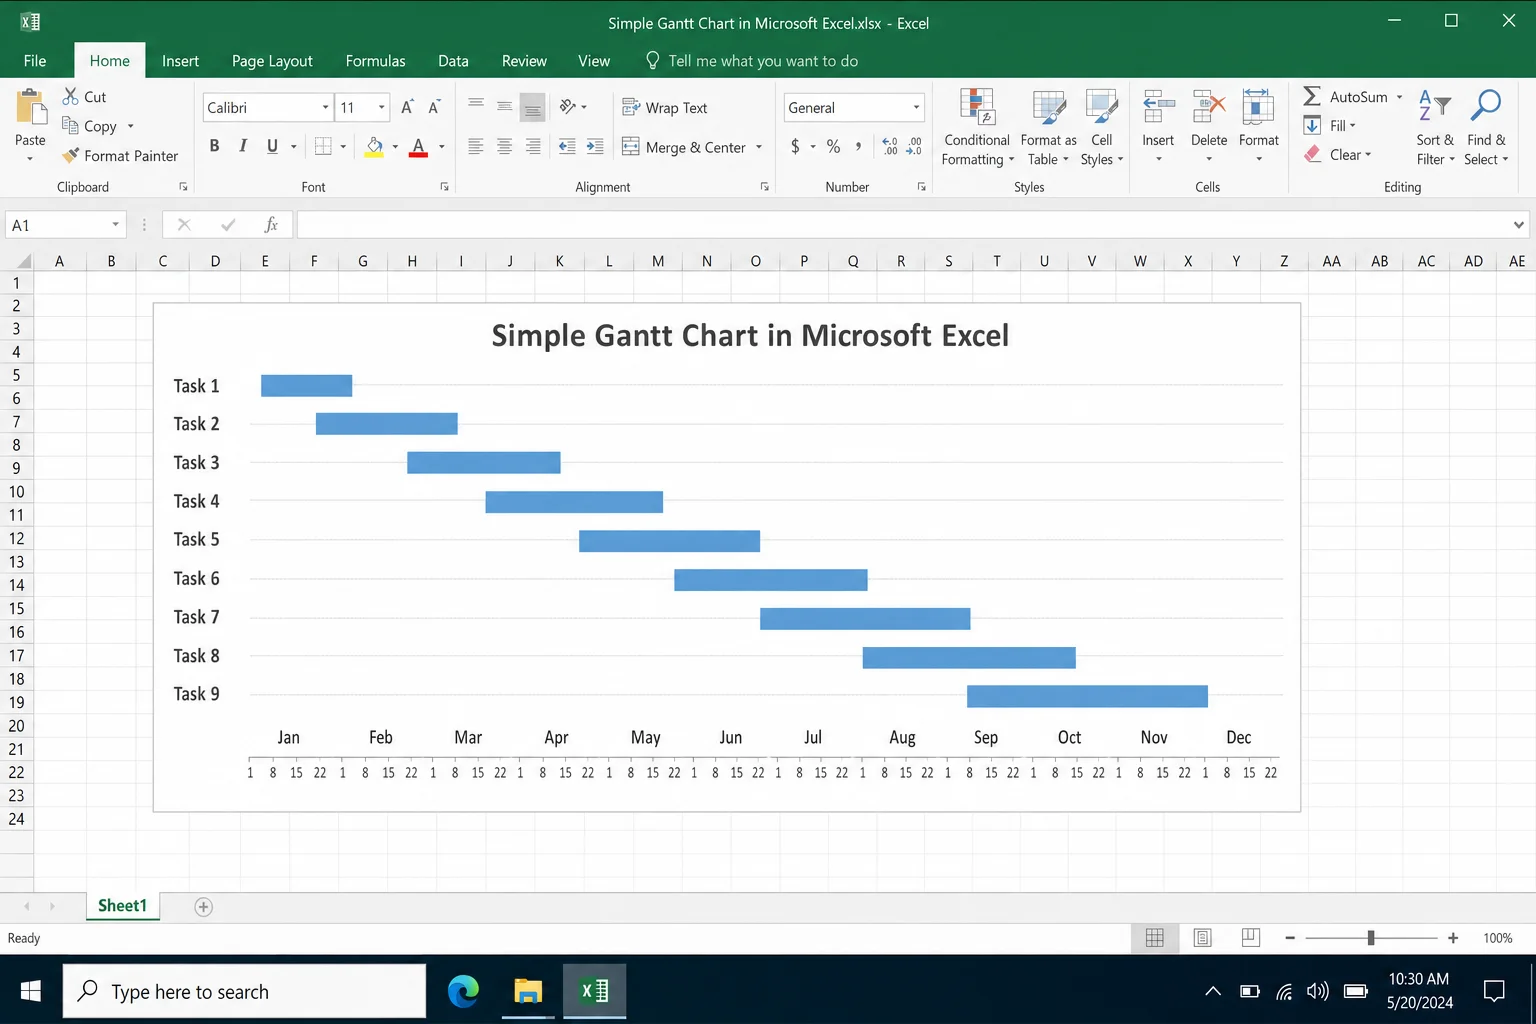Open the Name Box A1 dropdown
Screen dimensions: 1536x1024
(115, 225)
